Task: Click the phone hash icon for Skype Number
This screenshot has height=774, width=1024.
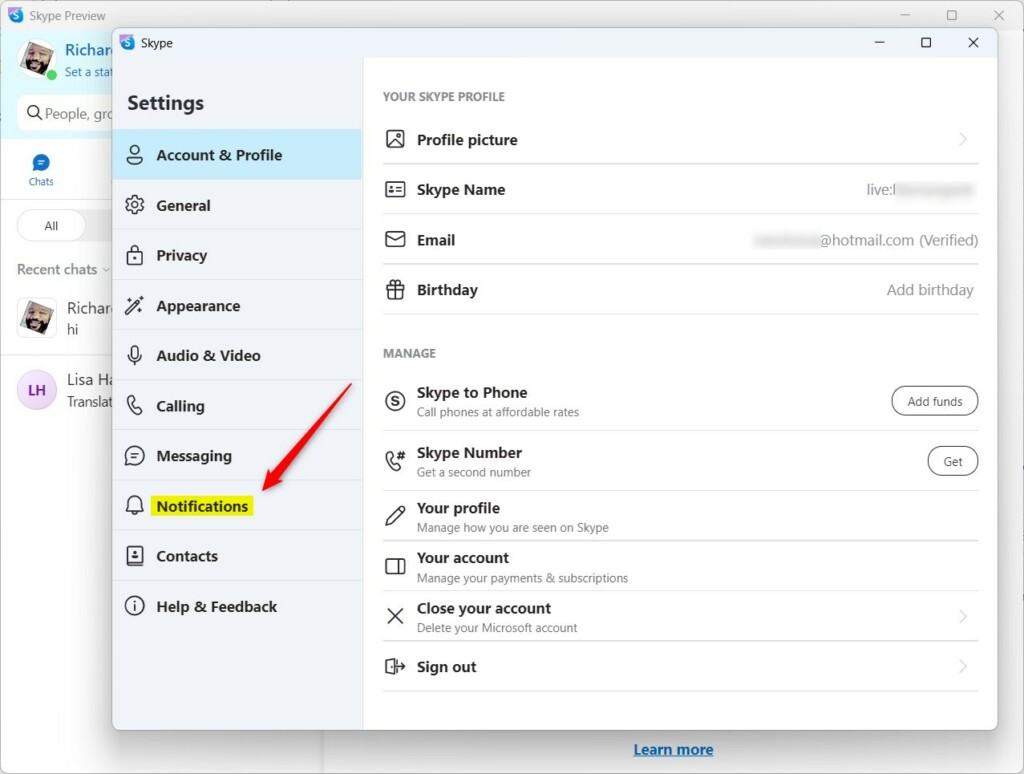Action: (x=395, y=460)
